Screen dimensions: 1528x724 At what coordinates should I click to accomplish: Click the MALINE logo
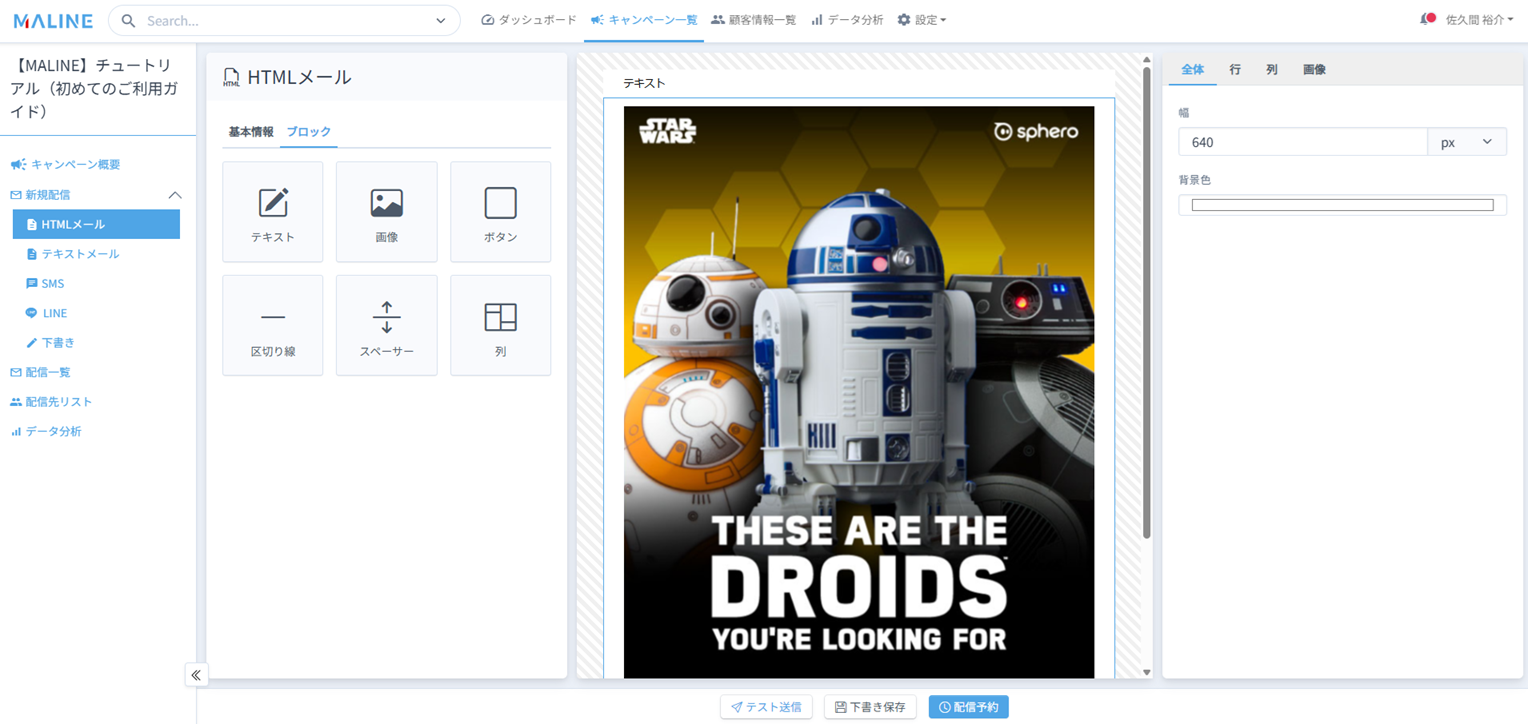(54, 20)
